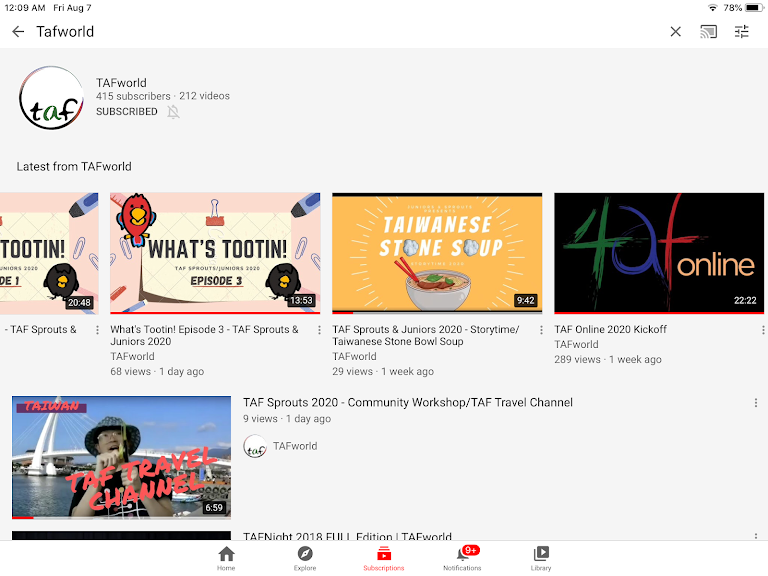Click 289 views · 1 week ago text

coord(608,360)
